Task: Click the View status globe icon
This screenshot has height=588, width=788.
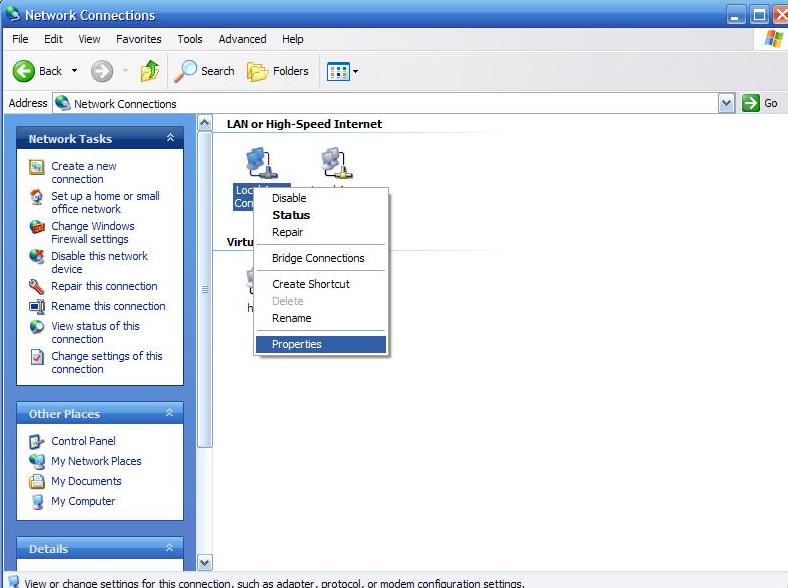Action: (37, 327)
